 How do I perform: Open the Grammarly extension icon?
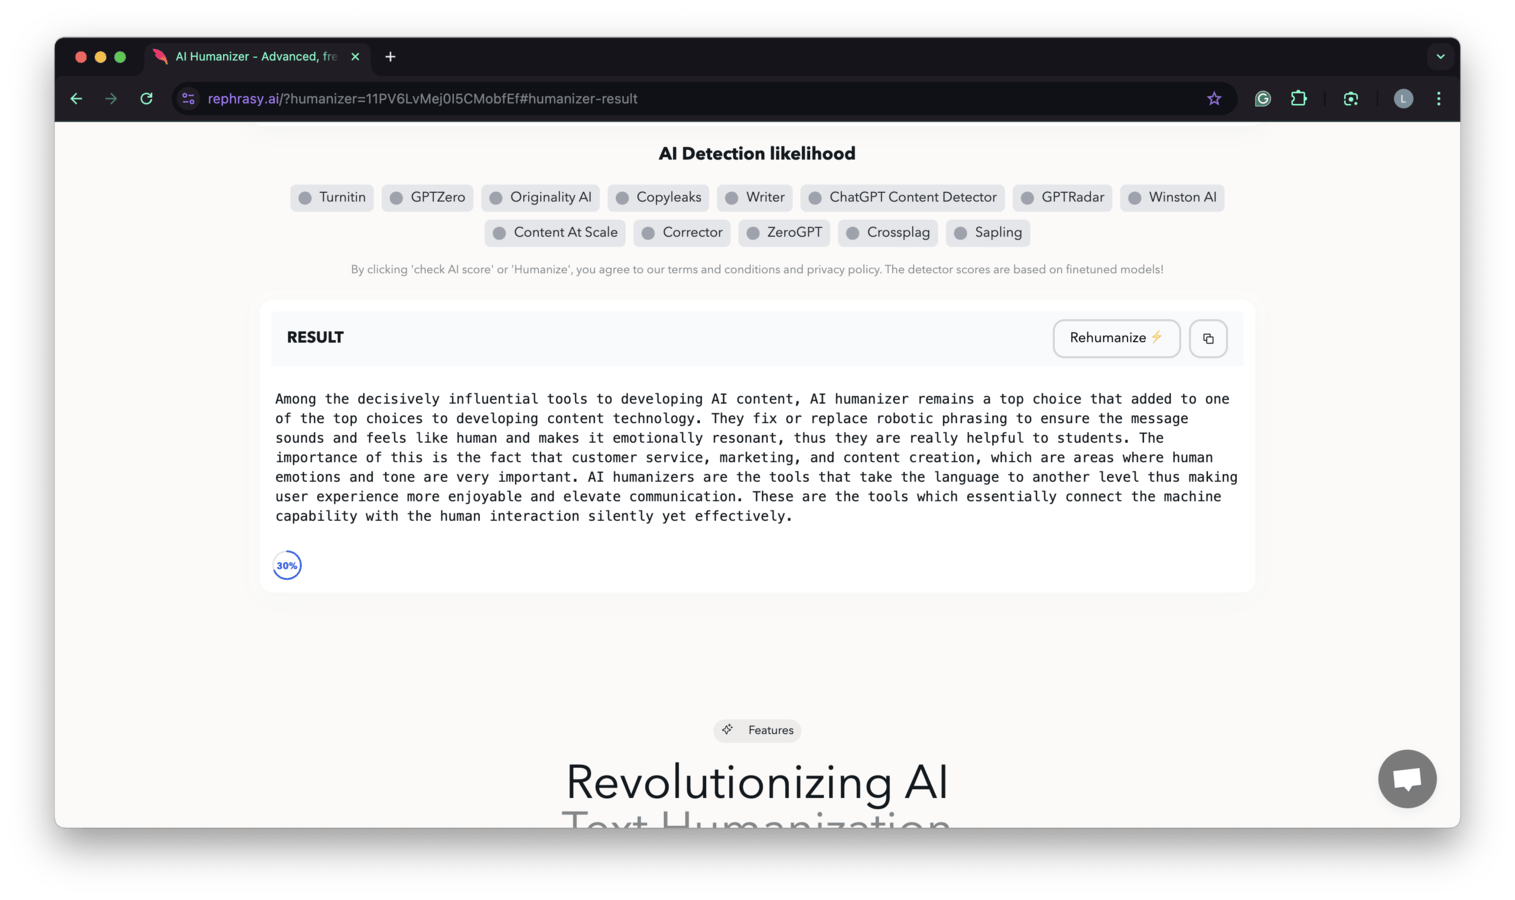click(1262, 98)
